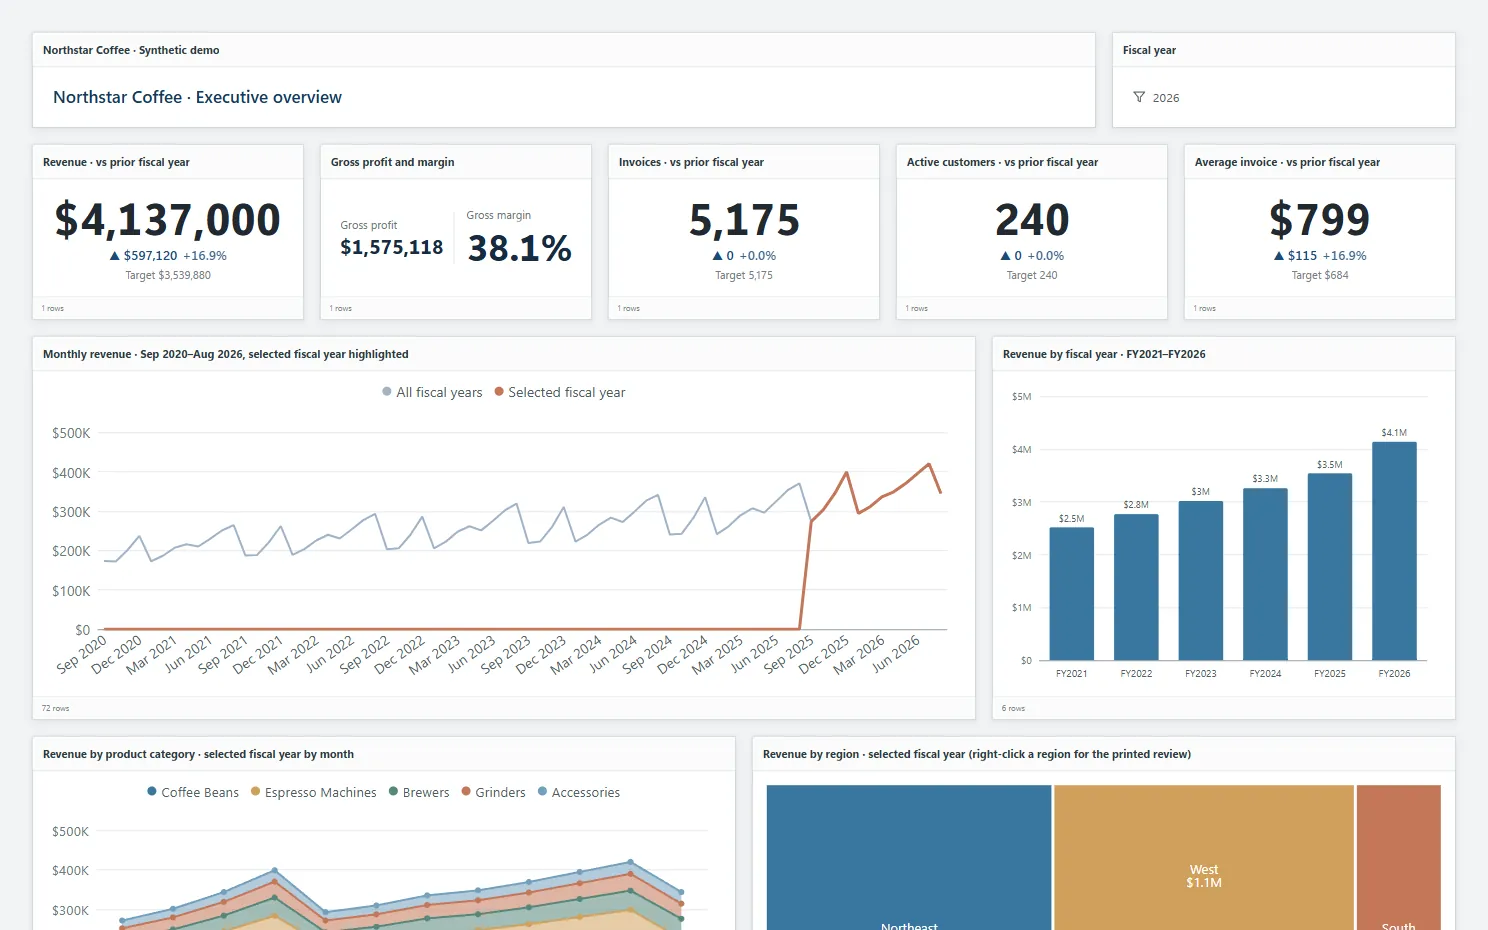Select the FY2021 revenue bar
Screen dimensions: 1488x930
coord(1072,593)
